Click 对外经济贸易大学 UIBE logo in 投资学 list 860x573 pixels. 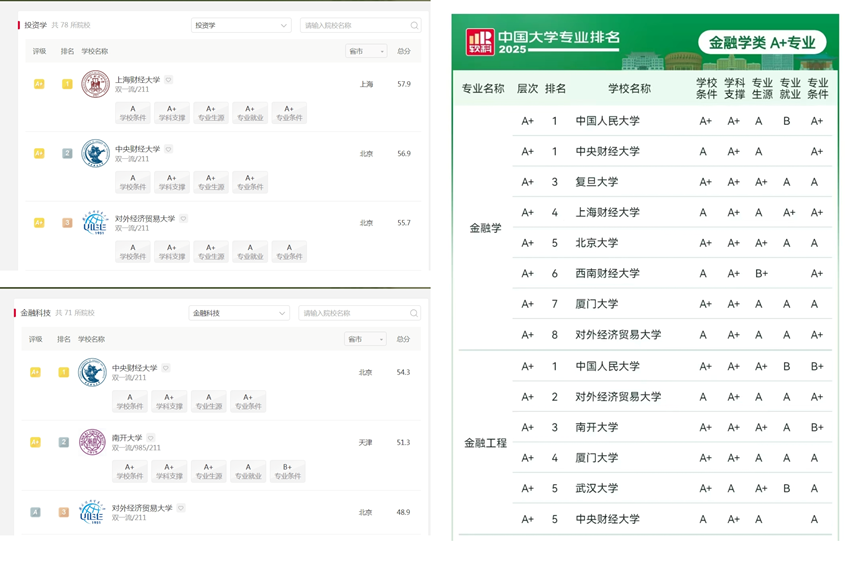point(95,223)
